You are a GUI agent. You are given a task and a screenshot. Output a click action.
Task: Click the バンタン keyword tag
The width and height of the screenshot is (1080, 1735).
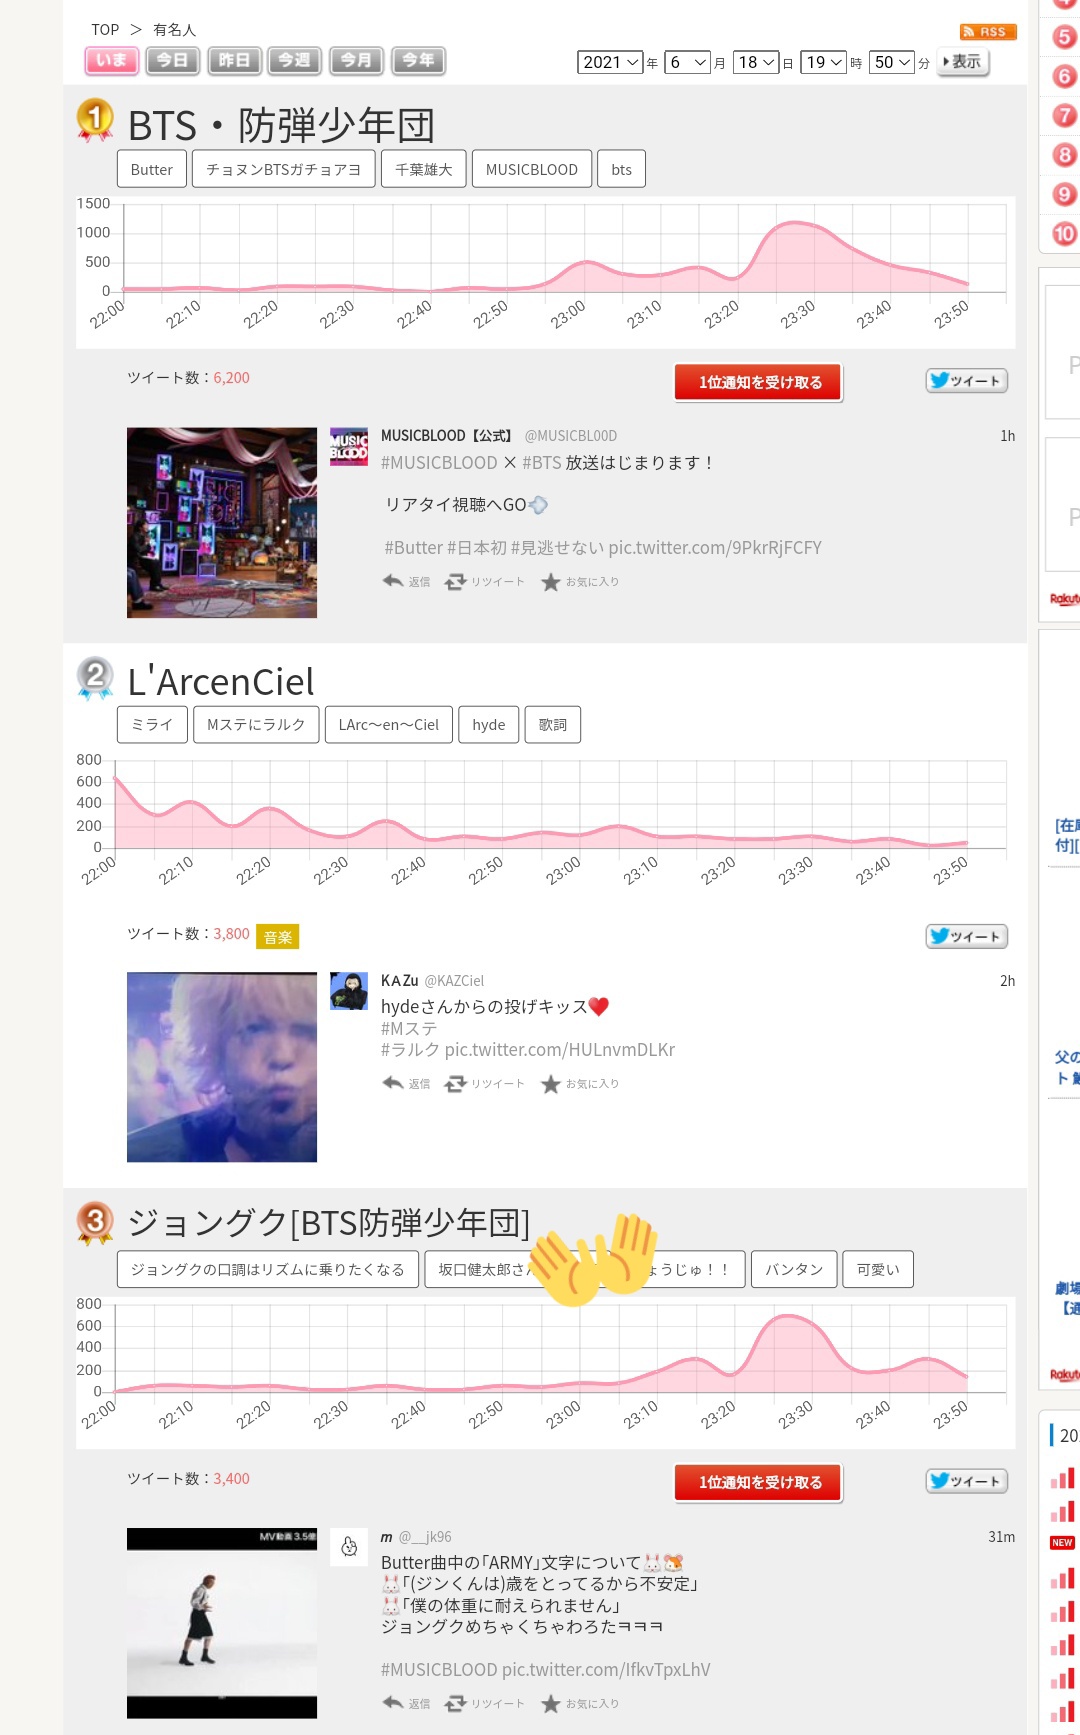point(794,1269)
